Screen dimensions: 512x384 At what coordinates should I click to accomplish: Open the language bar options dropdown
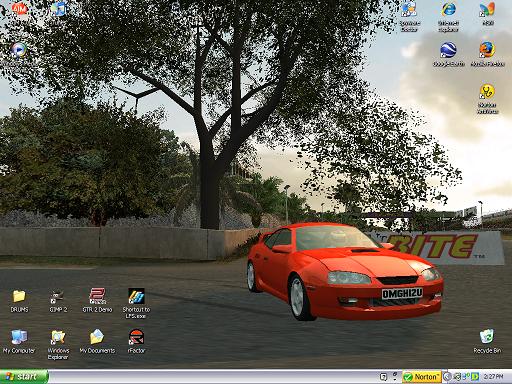pos(395,377)
